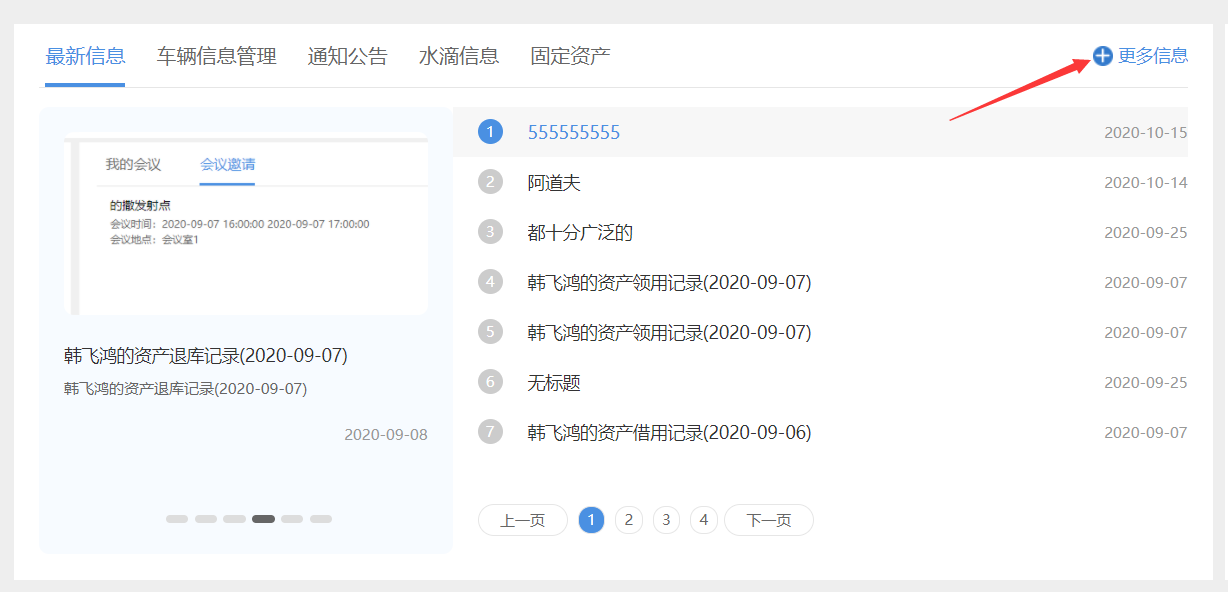Screen dimensions: 1228x592
Task: Open carousel title 韩飞鸿的资产退库记录(2020-09-07)
Action: coord(206,356)
